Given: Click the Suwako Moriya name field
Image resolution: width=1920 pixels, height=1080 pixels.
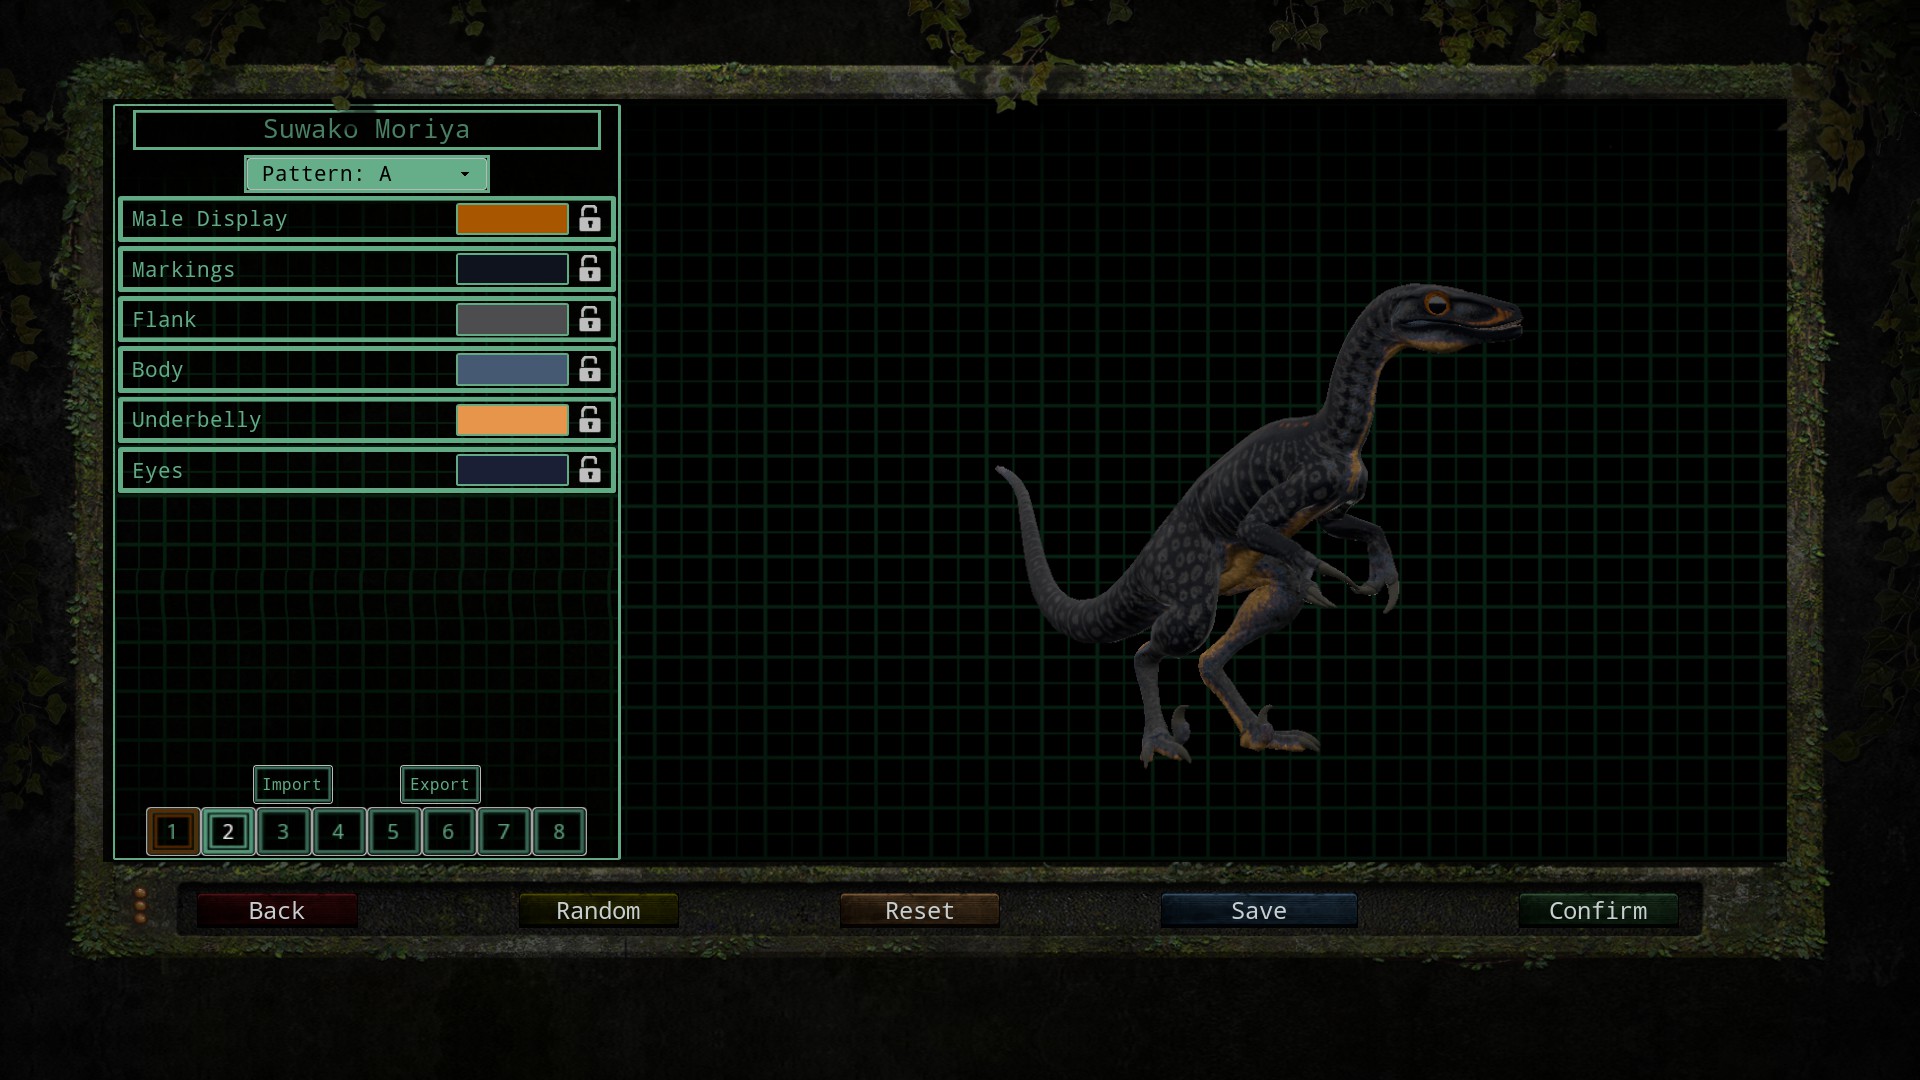Looking at the screenshot, I should [366, 130].
